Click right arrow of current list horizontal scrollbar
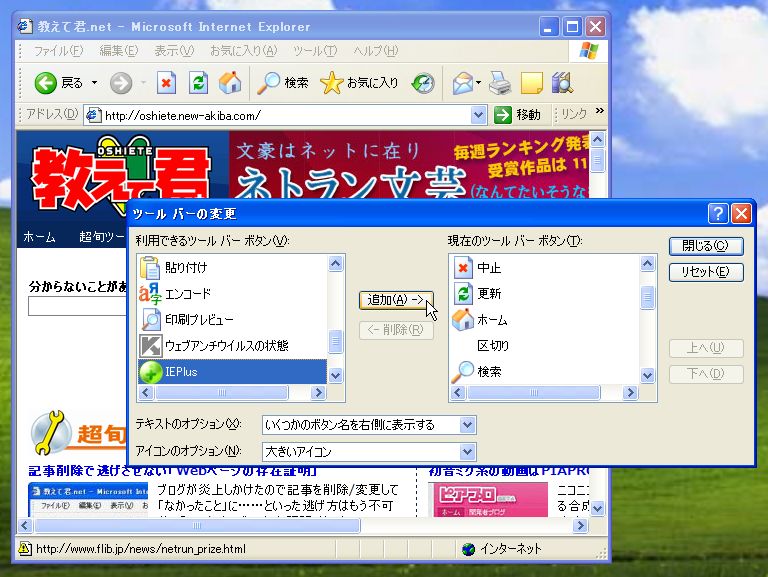This screenshot has height=577, width=768. point(630,392)
